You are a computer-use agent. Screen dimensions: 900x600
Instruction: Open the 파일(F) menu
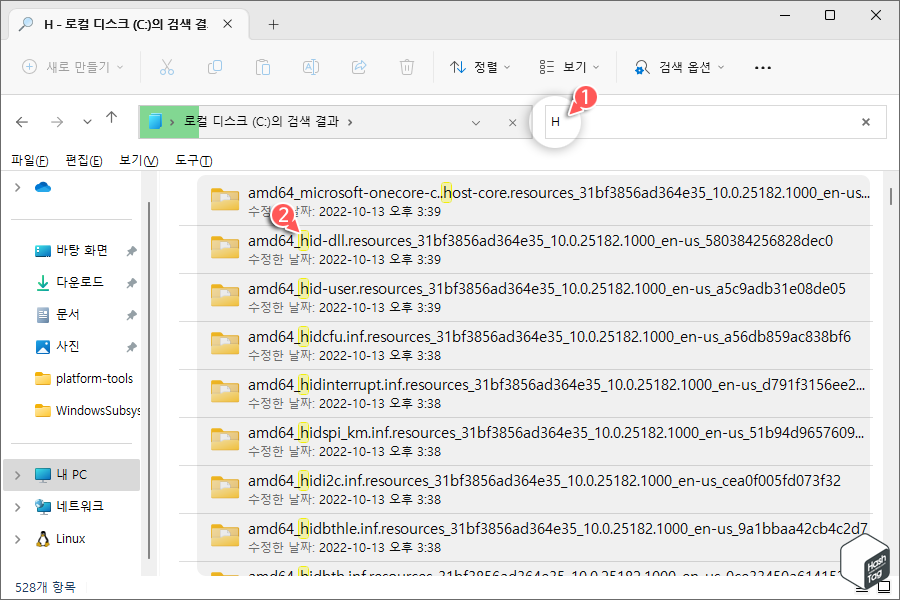click(29, 160)
